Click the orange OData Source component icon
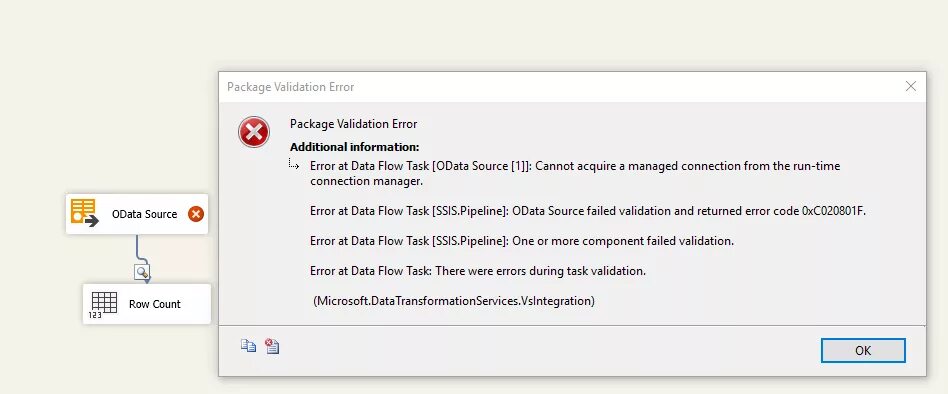The width and height of the screenshot is (948, 394). pyautogui.click(x=85, y=213)
